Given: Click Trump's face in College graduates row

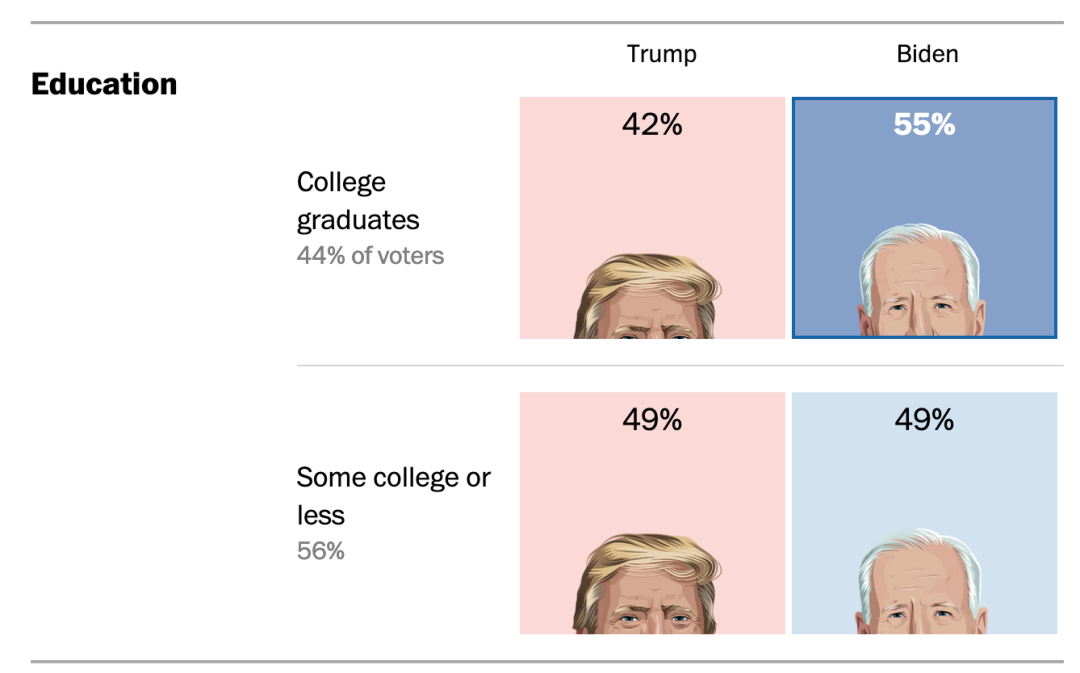Looking at the screenshot, I should click(x=647, y=297).
